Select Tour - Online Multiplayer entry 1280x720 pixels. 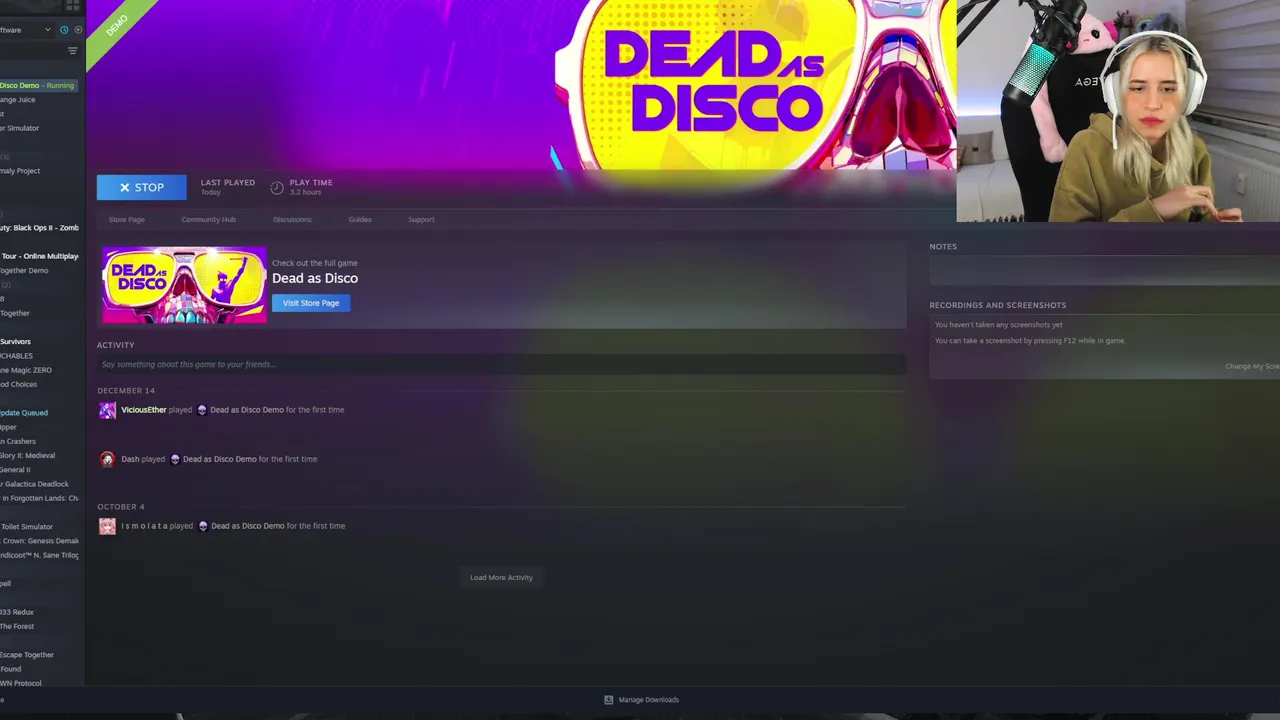tap(40, 256)
